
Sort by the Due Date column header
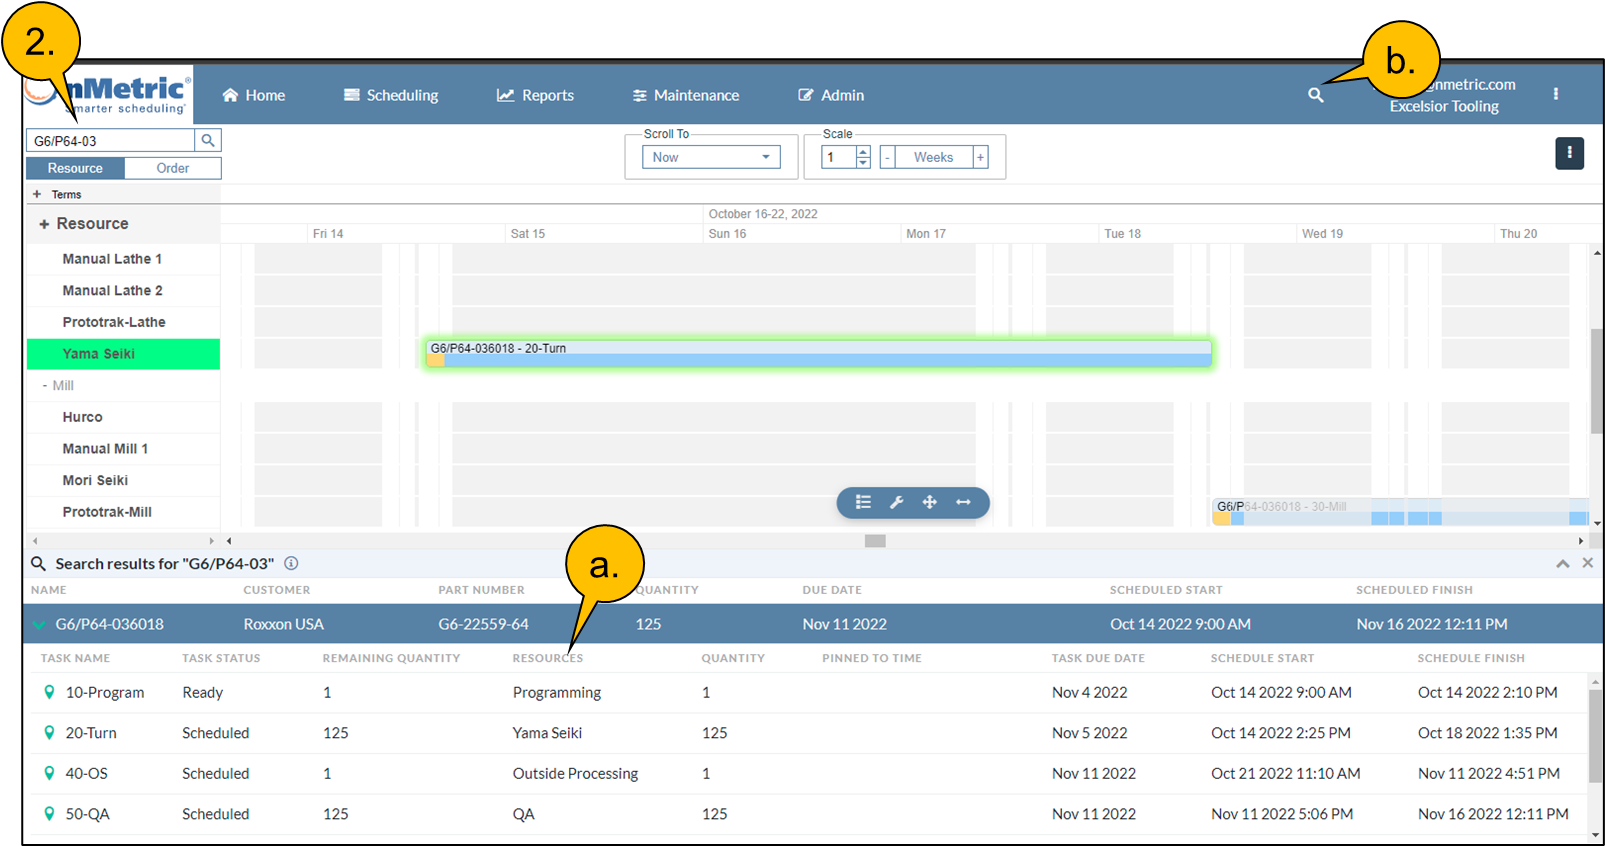[x=832, y=590]
